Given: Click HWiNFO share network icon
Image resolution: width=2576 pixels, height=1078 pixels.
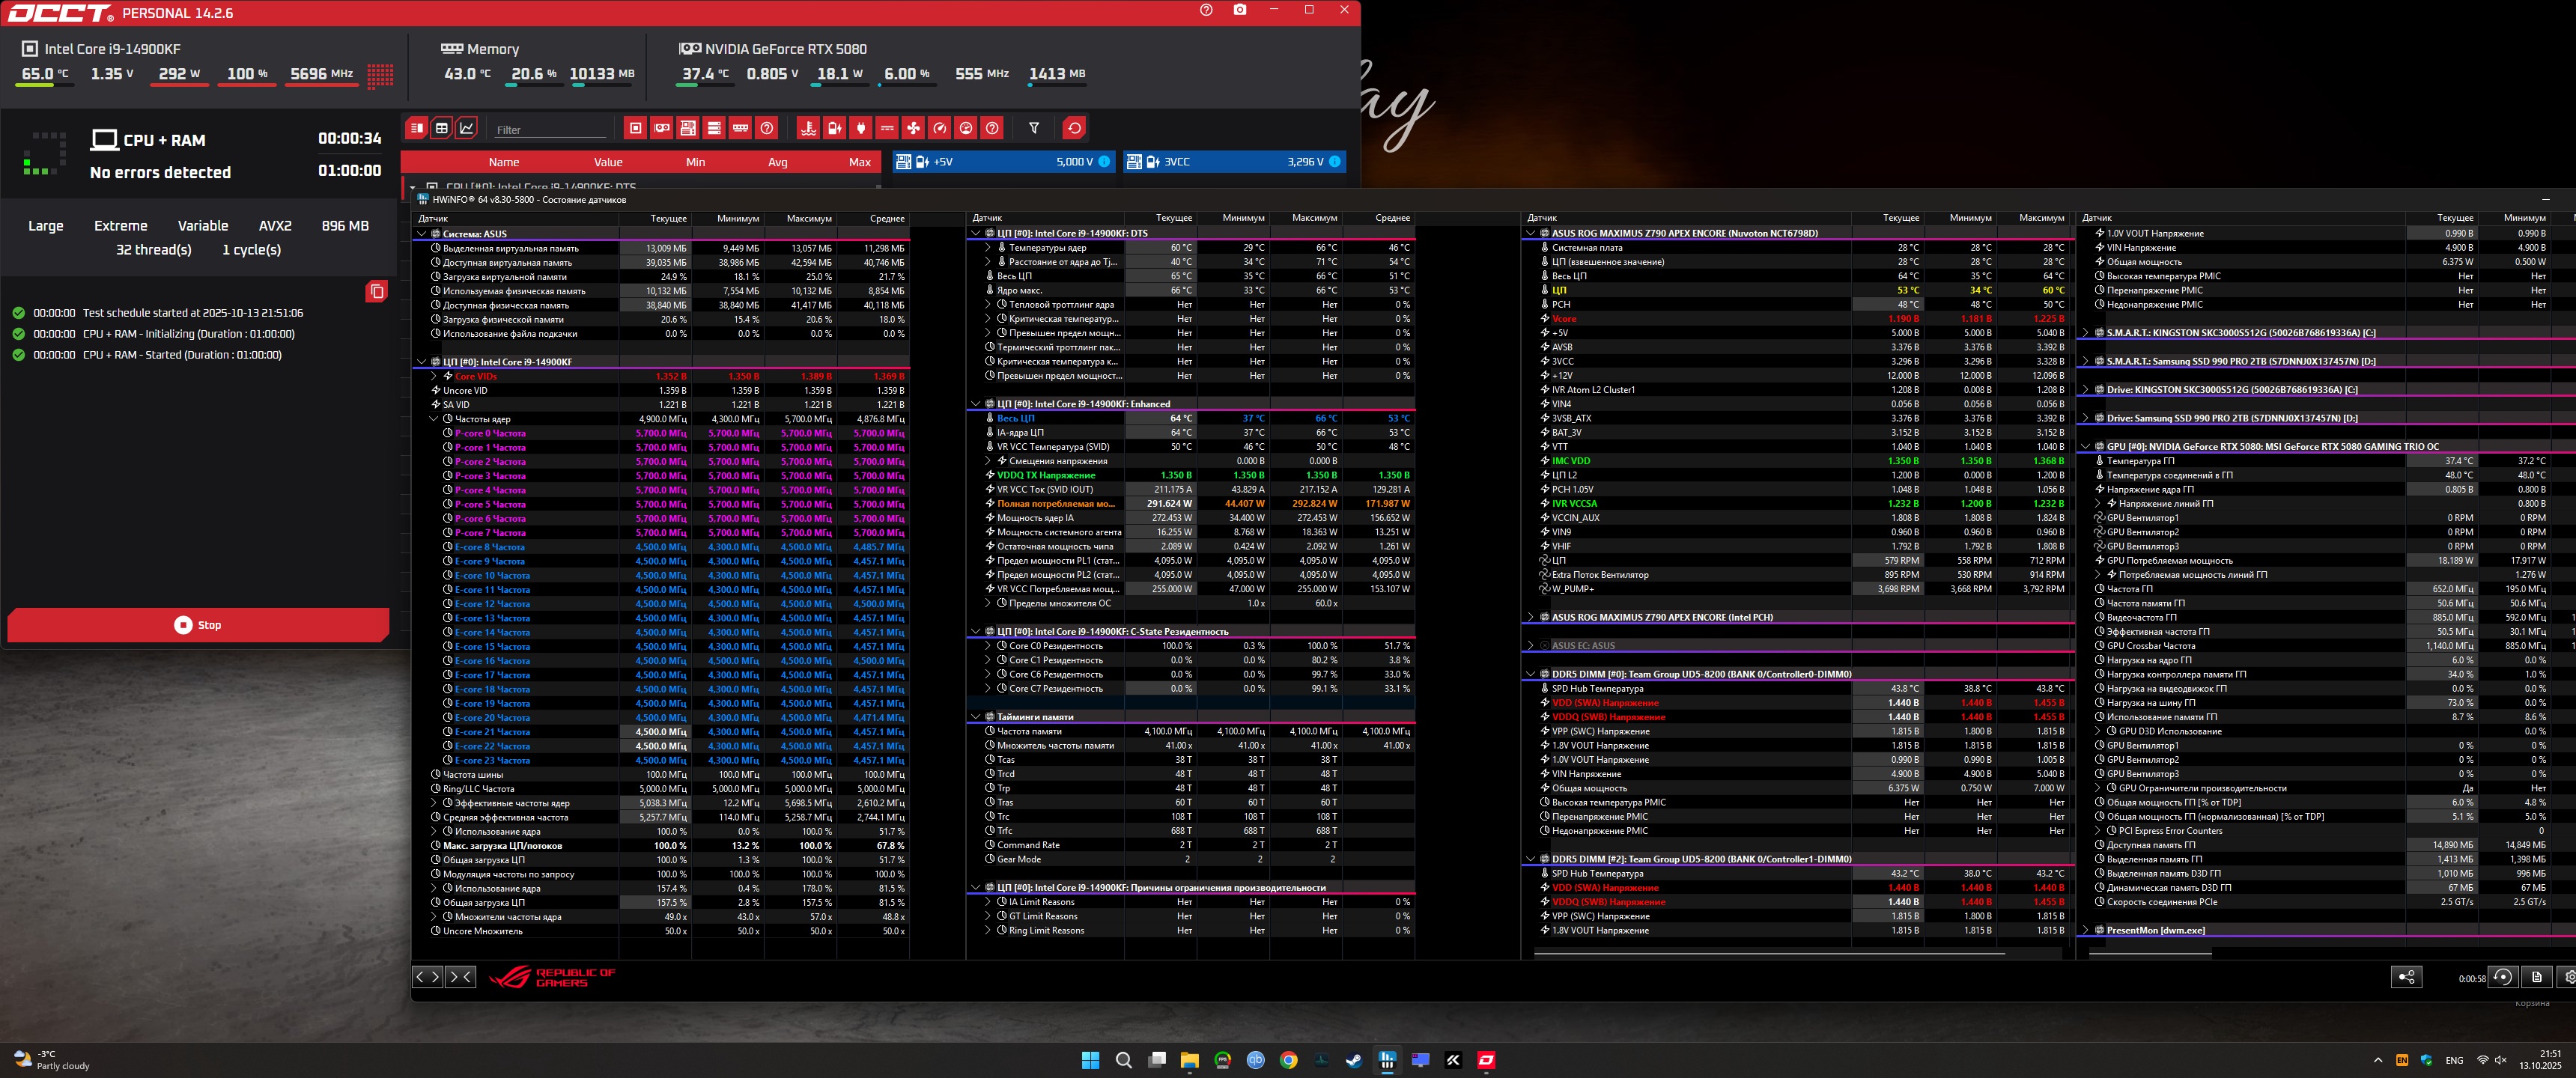Looking at the screenshot, I should pos(2406,977).
